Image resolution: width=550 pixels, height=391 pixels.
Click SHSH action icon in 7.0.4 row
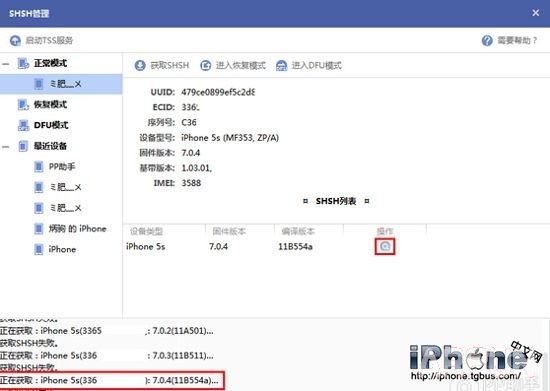pos(385,247)
